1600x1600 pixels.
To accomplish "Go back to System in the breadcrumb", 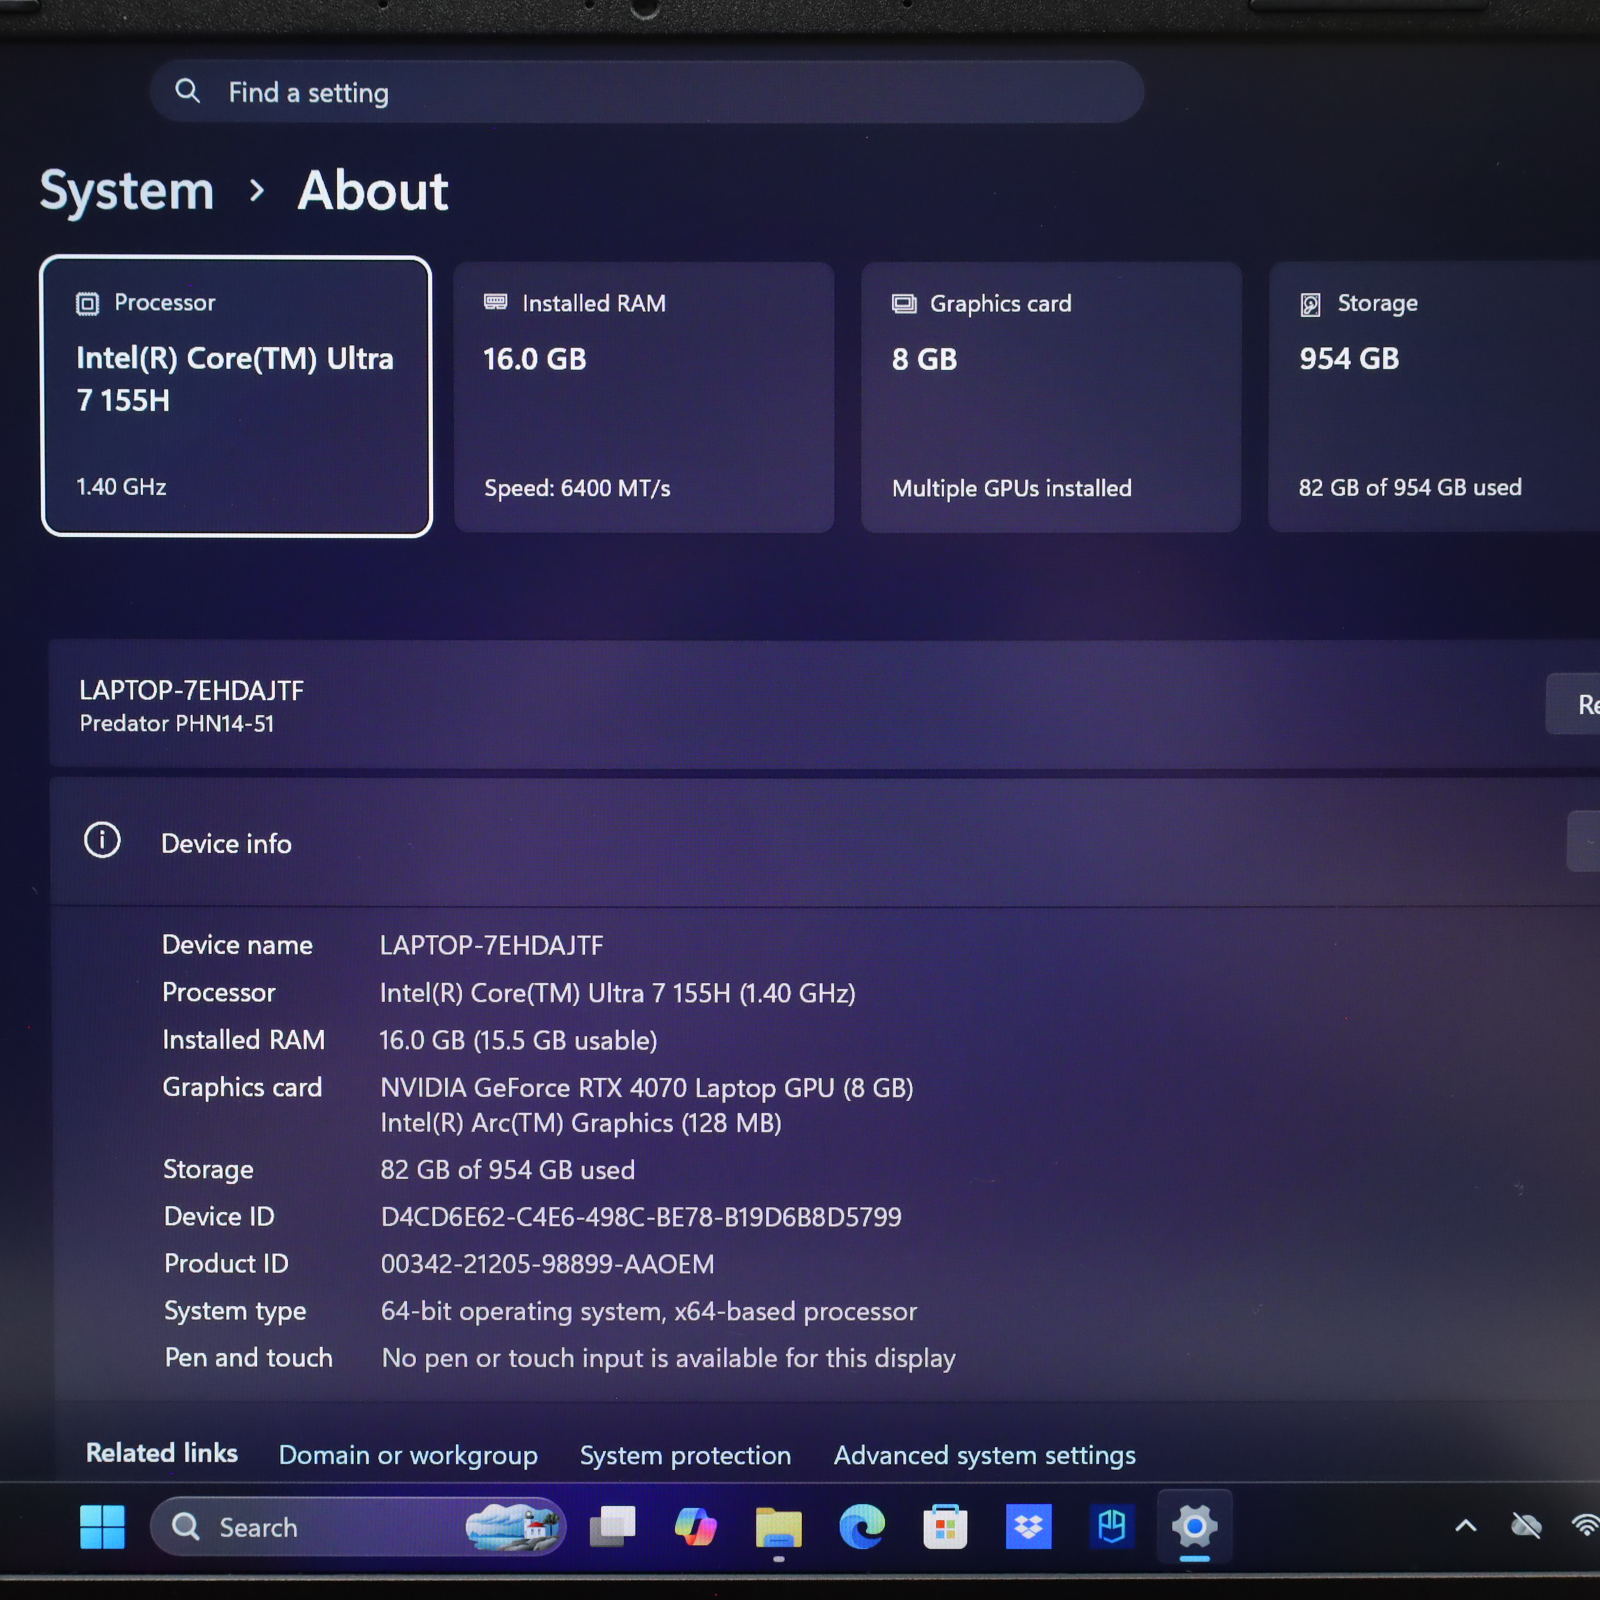I will point(127,190).
